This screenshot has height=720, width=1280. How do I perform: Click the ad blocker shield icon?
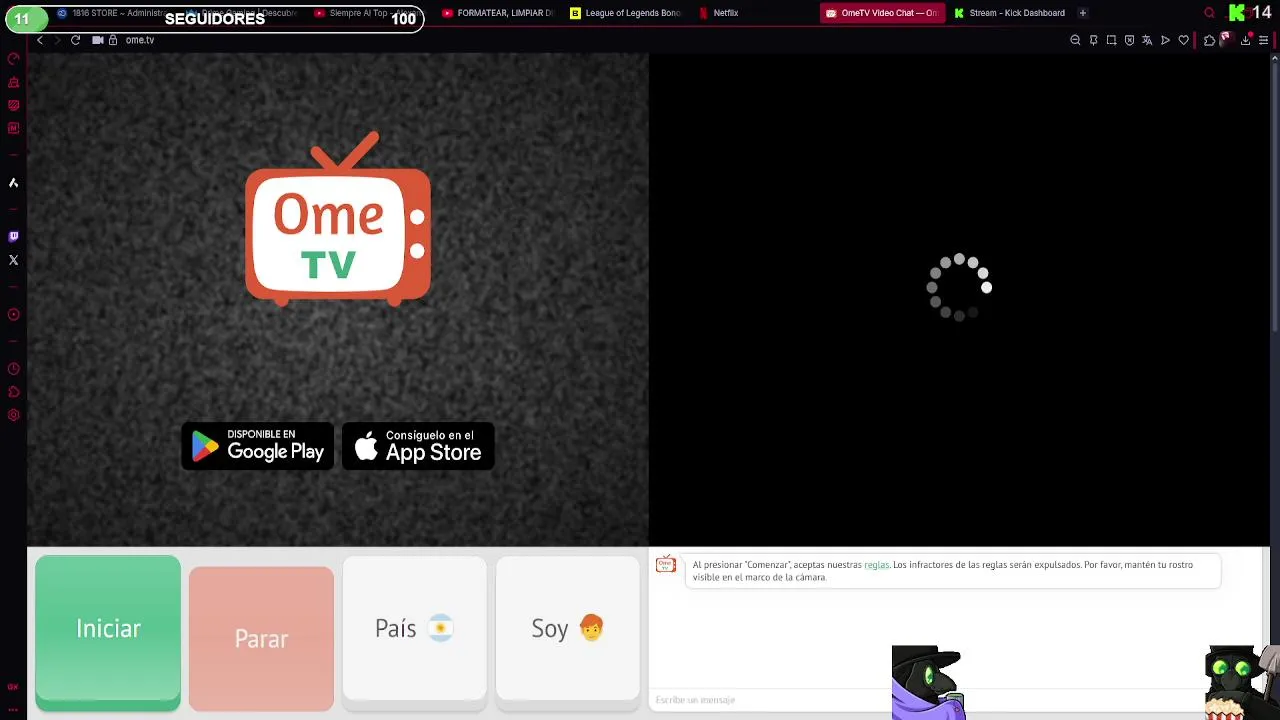pyautogui.click(x=1129, y=40)
